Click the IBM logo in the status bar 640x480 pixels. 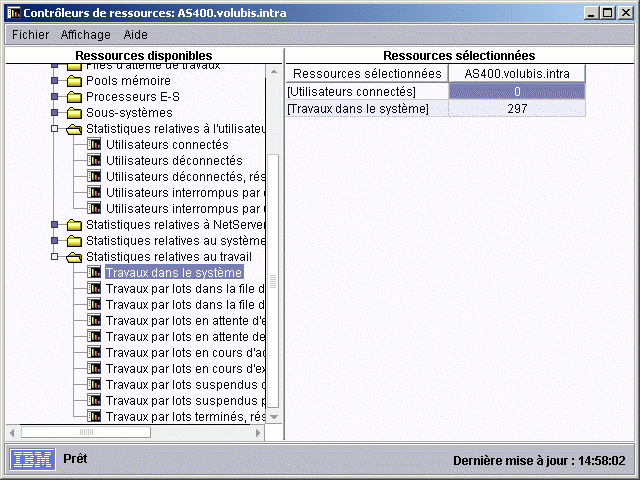click(x=32, y=460)
